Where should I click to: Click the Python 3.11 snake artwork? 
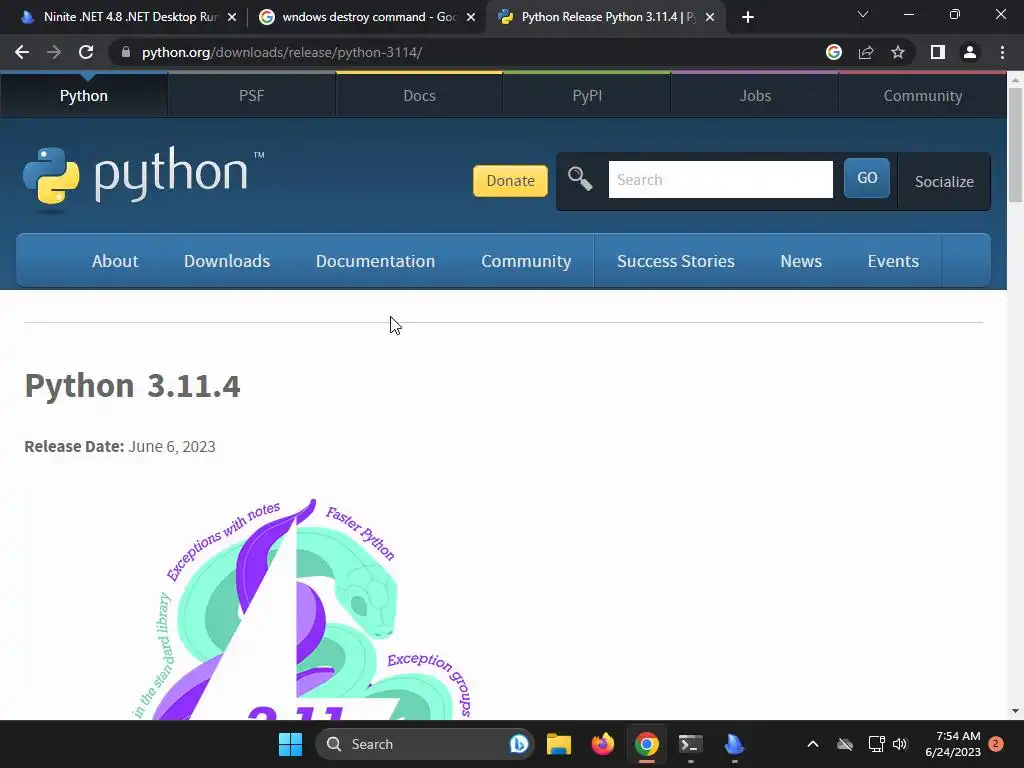[x=304, y=609]
